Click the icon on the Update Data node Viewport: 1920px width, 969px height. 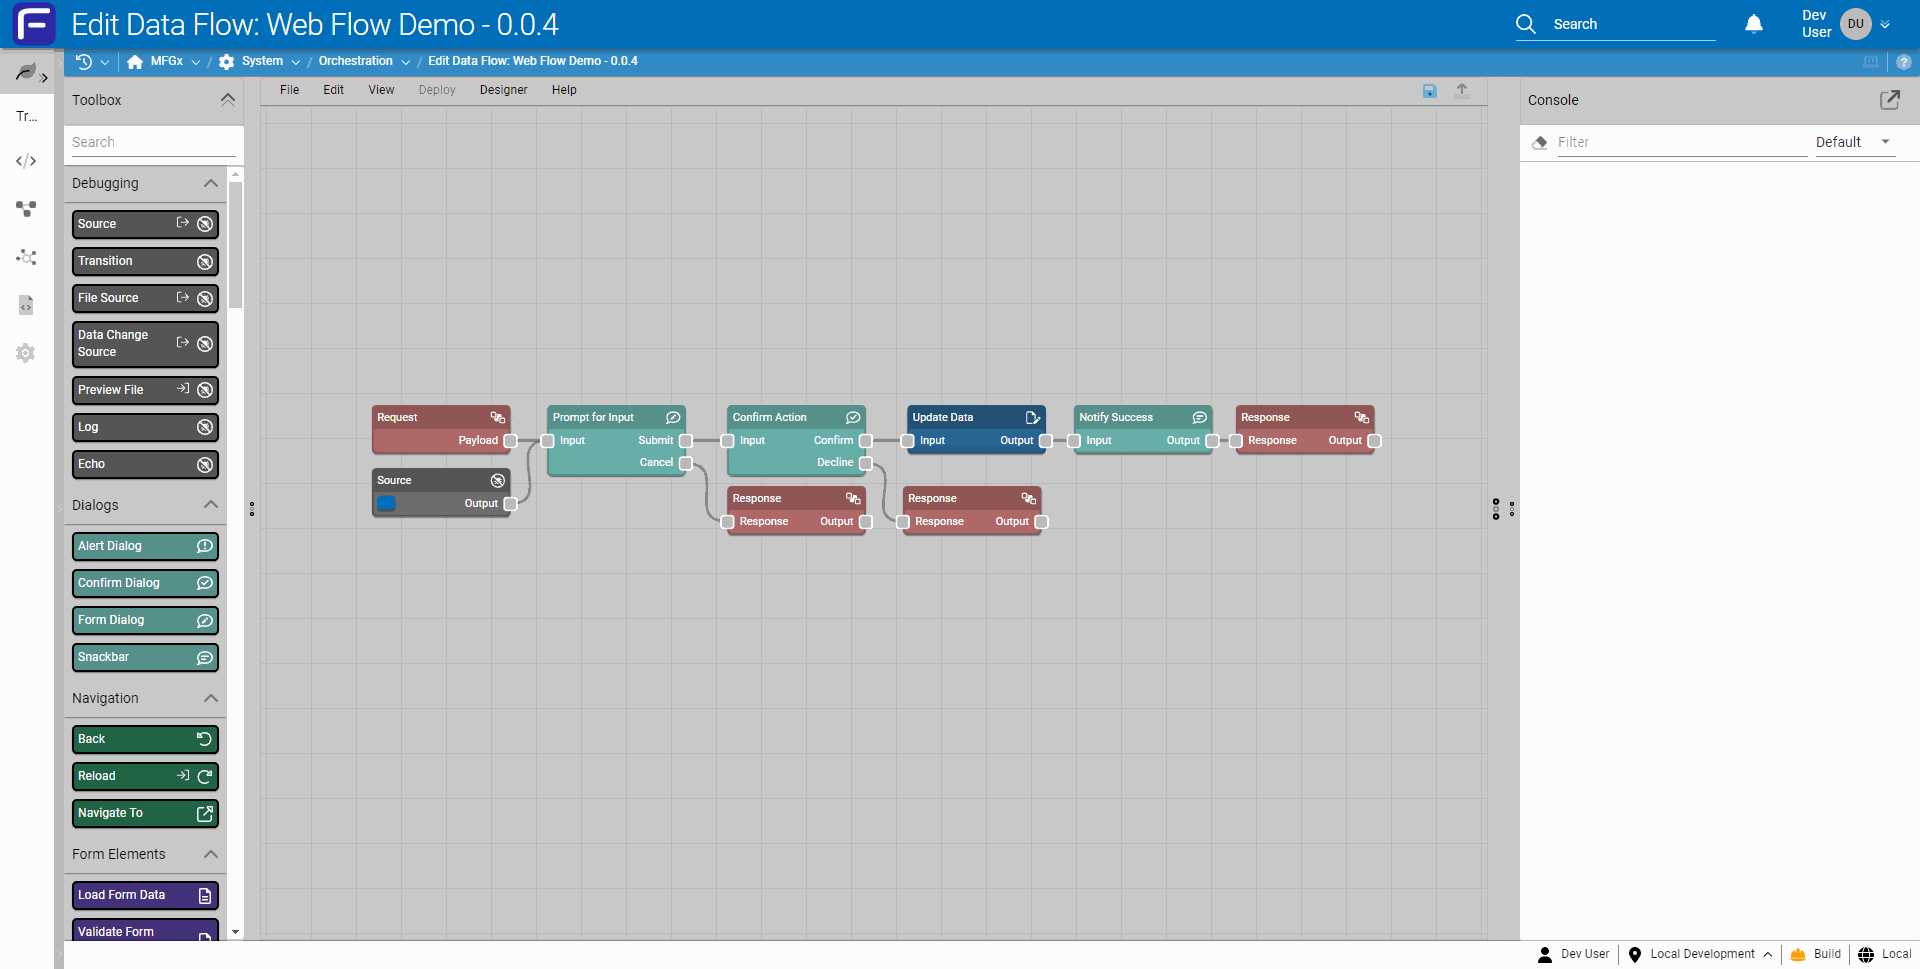tap(1033, 418)
